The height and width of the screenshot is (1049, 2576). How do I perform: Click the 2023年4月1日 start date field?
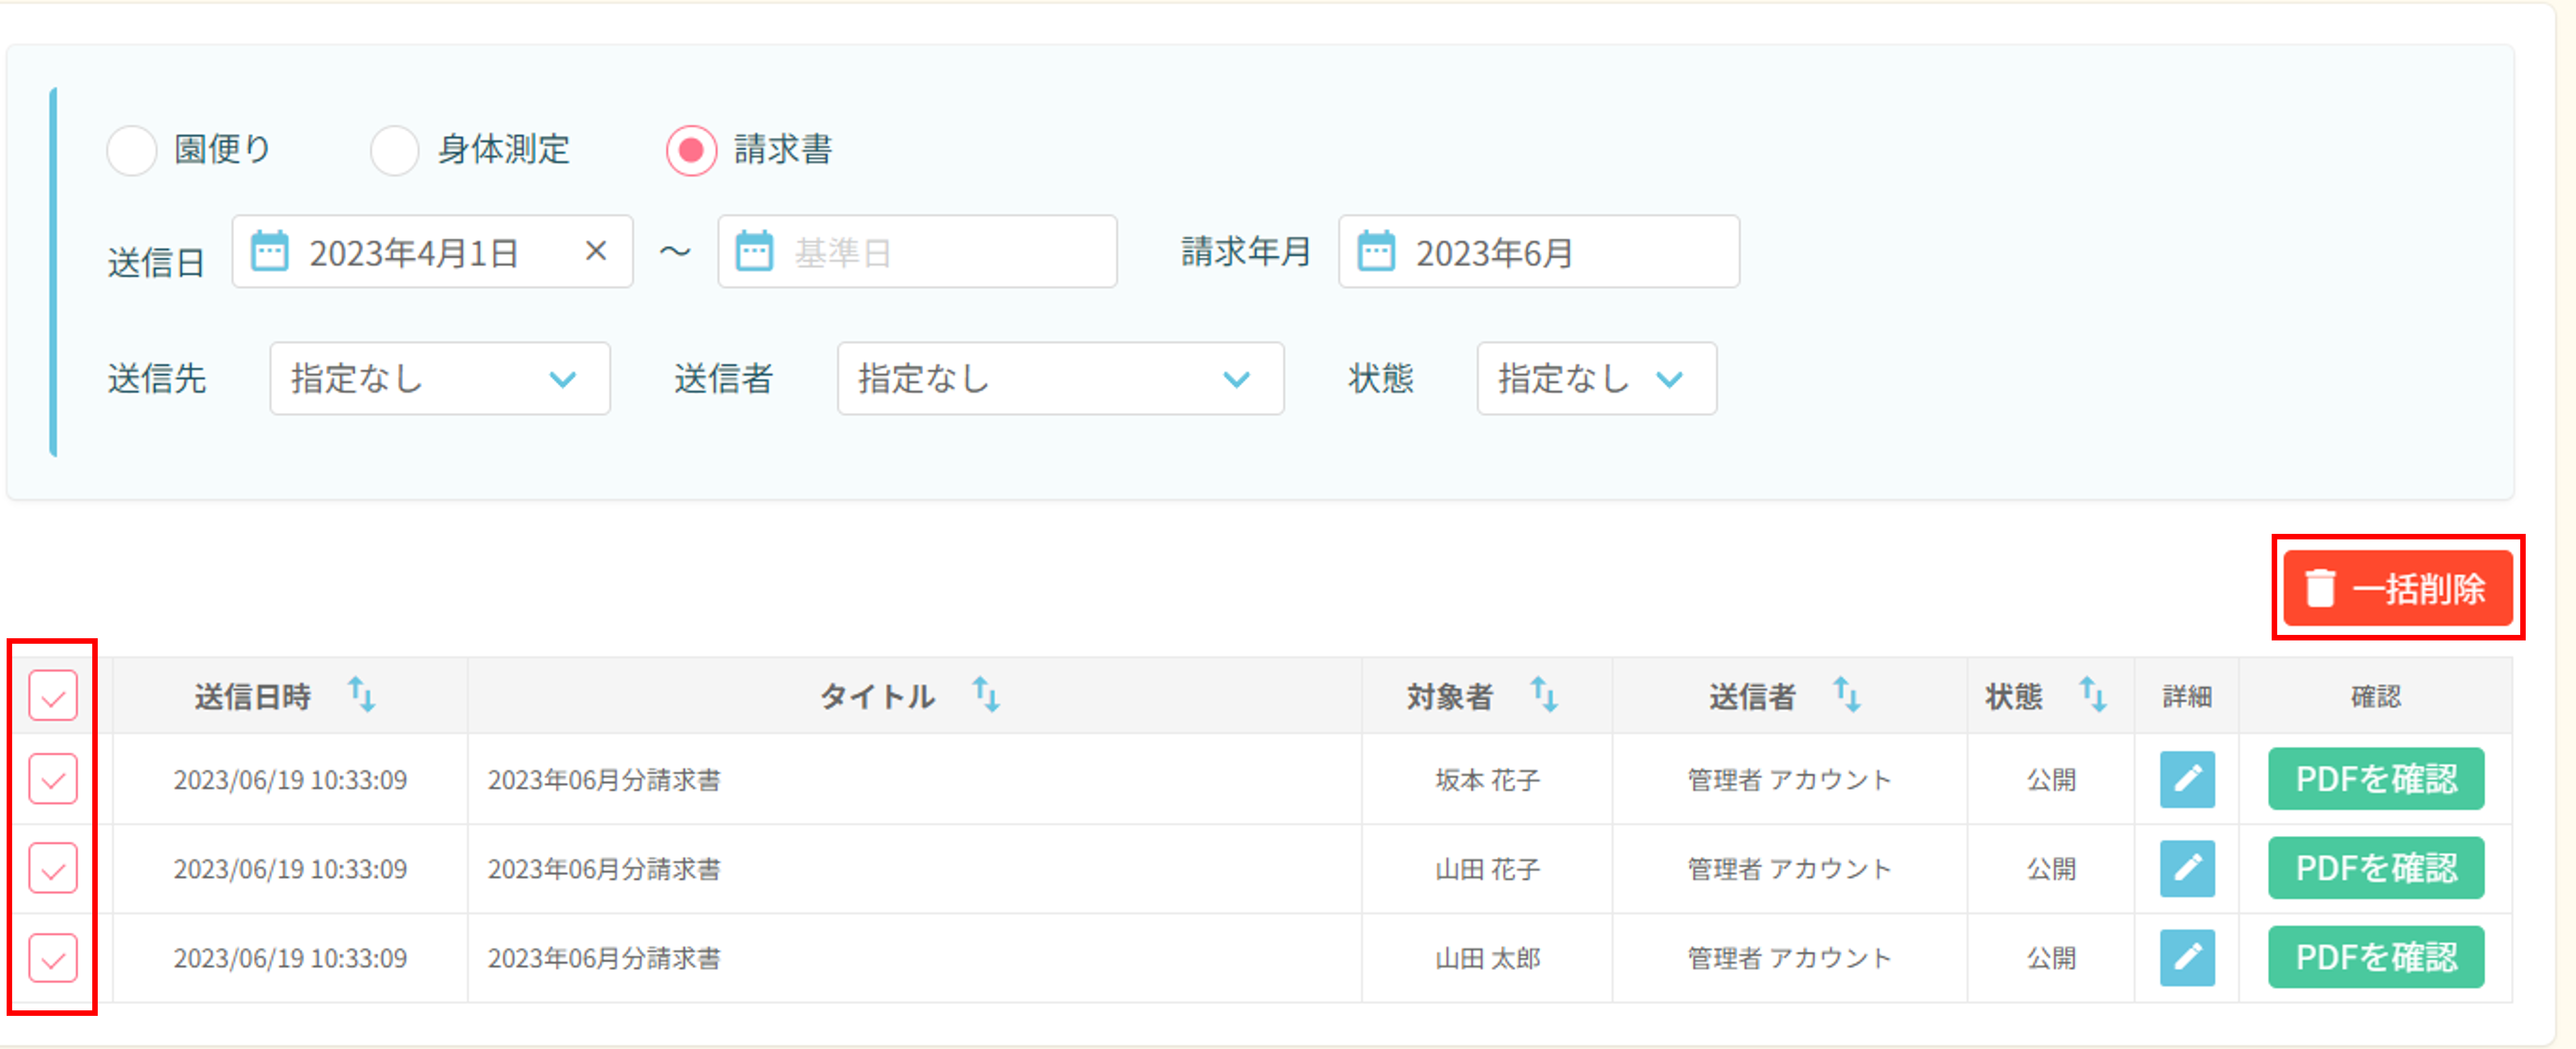(432, 252)
